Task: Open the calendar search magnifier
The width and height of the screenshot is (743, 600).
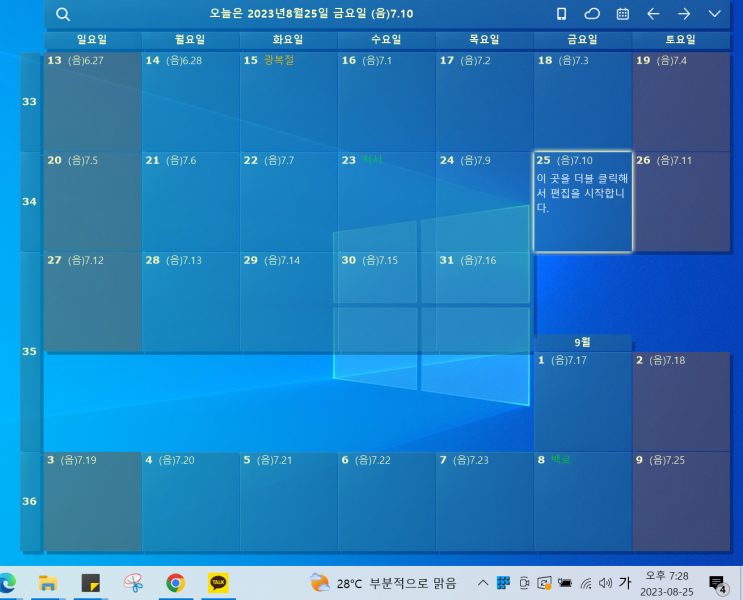Action: [x=63, y=14]
